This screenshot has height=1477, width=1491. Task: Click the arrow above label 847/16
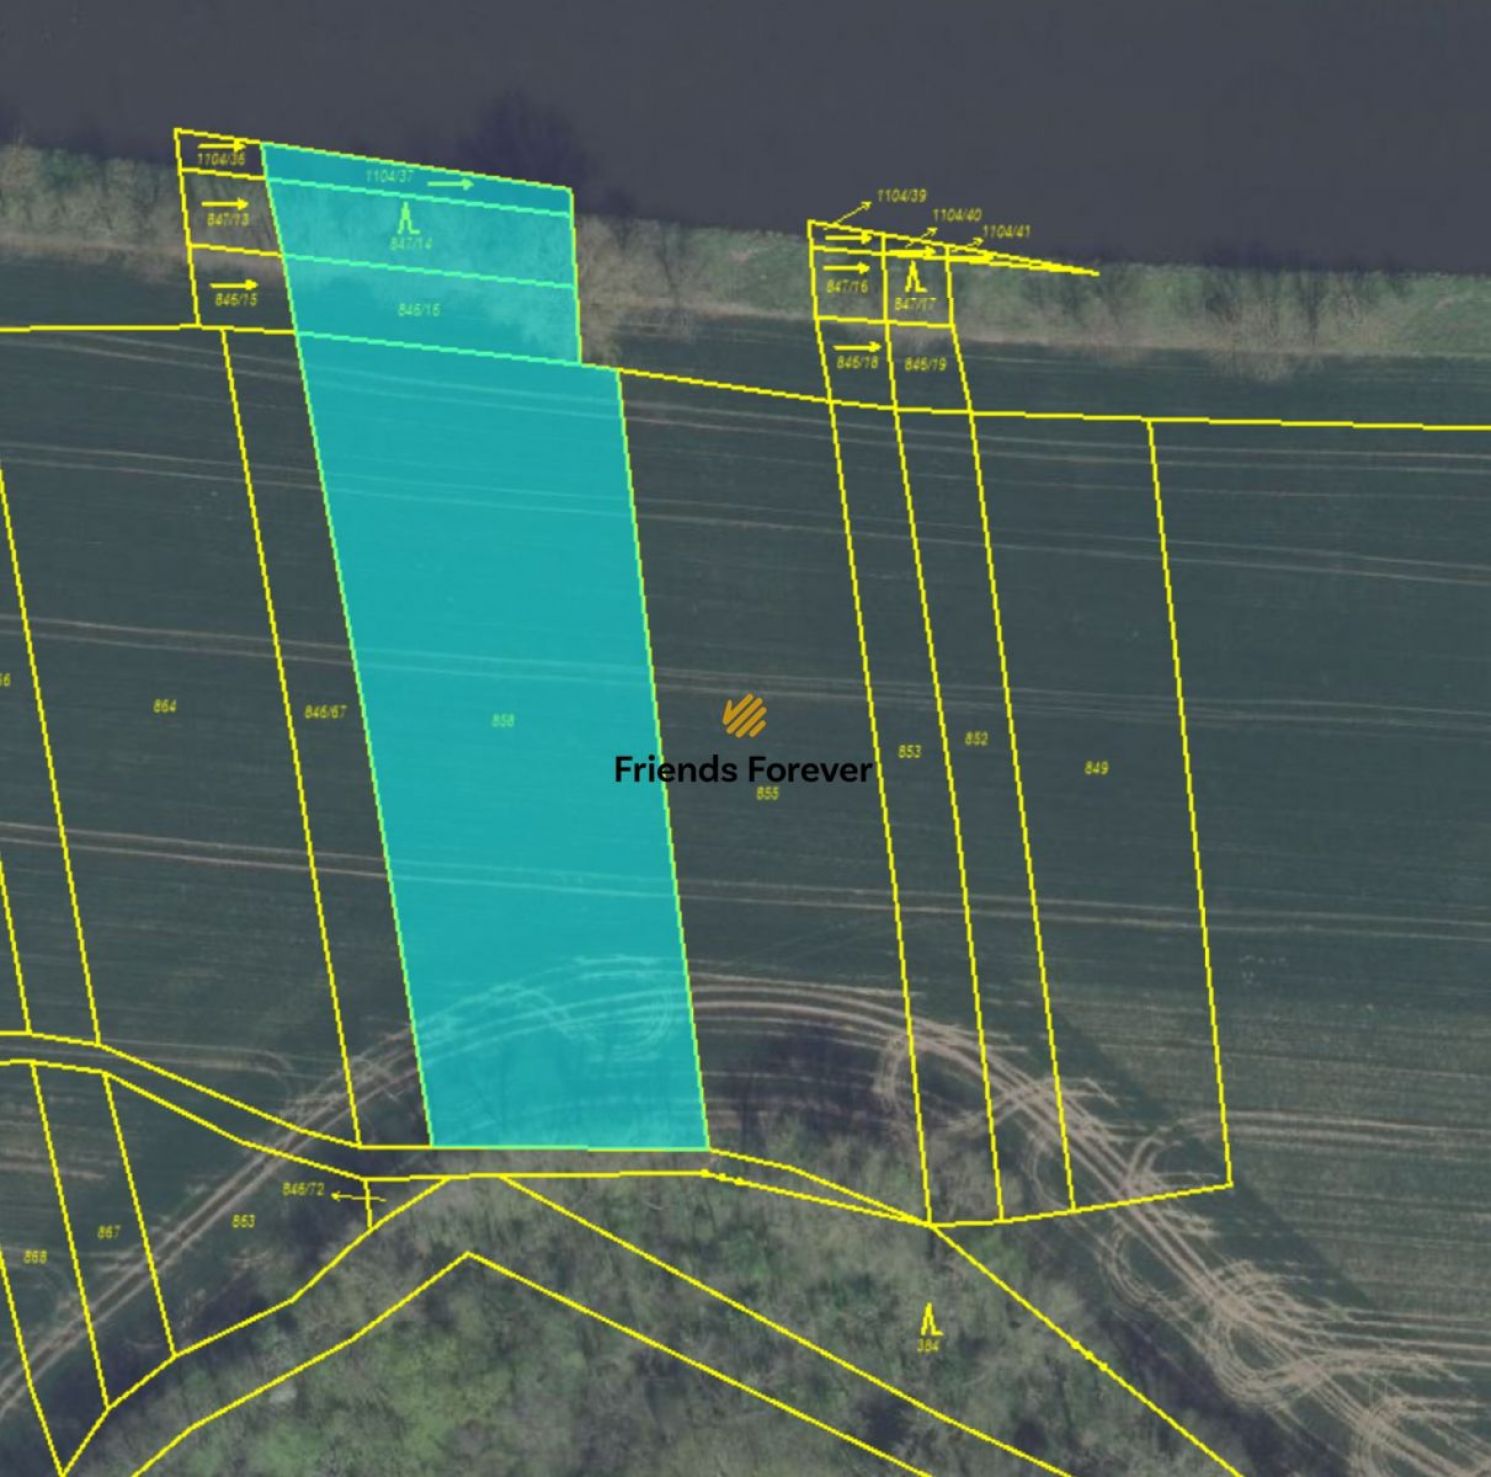coord(847,268)
